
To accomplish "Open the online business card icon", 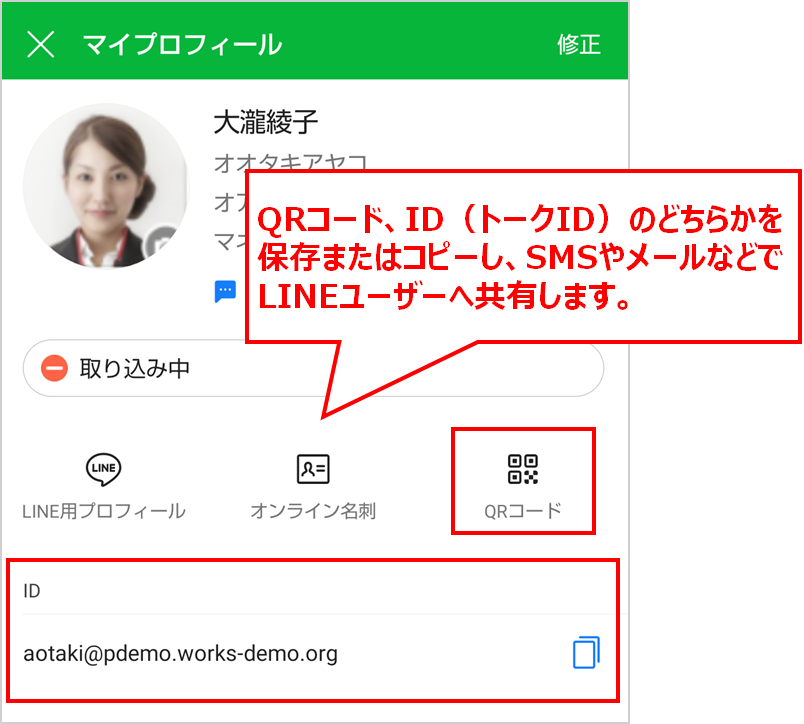I will point(313,469).
